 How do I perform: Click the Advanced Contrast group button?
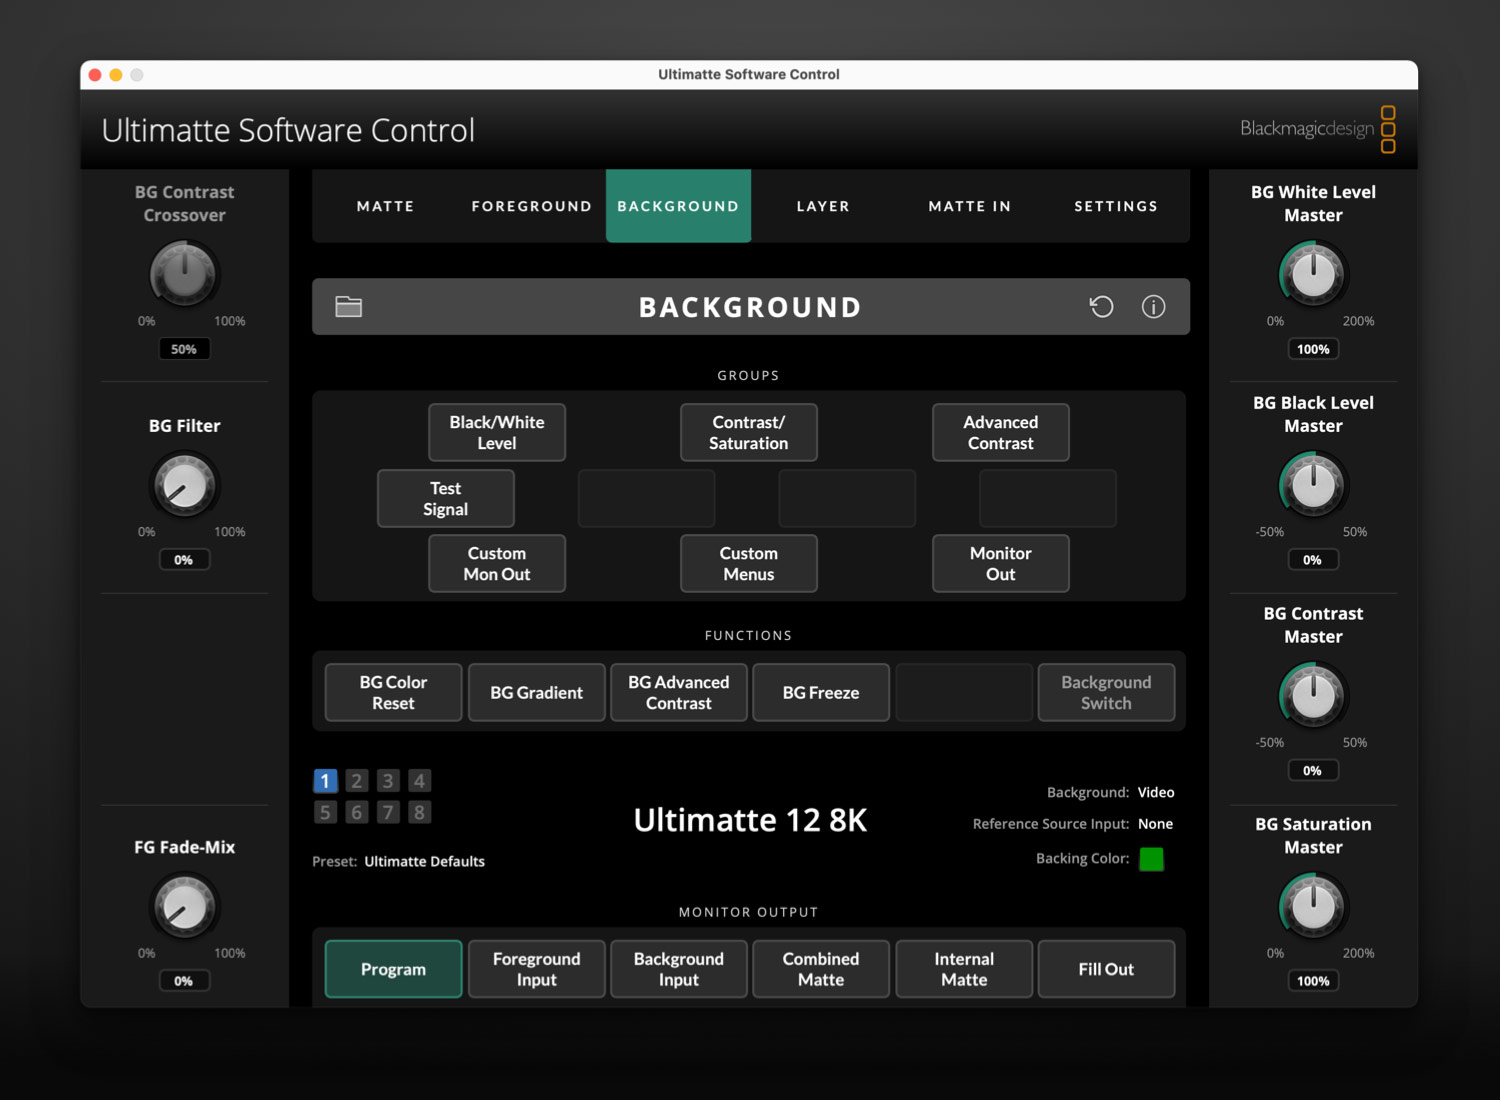pos(1000,432)
